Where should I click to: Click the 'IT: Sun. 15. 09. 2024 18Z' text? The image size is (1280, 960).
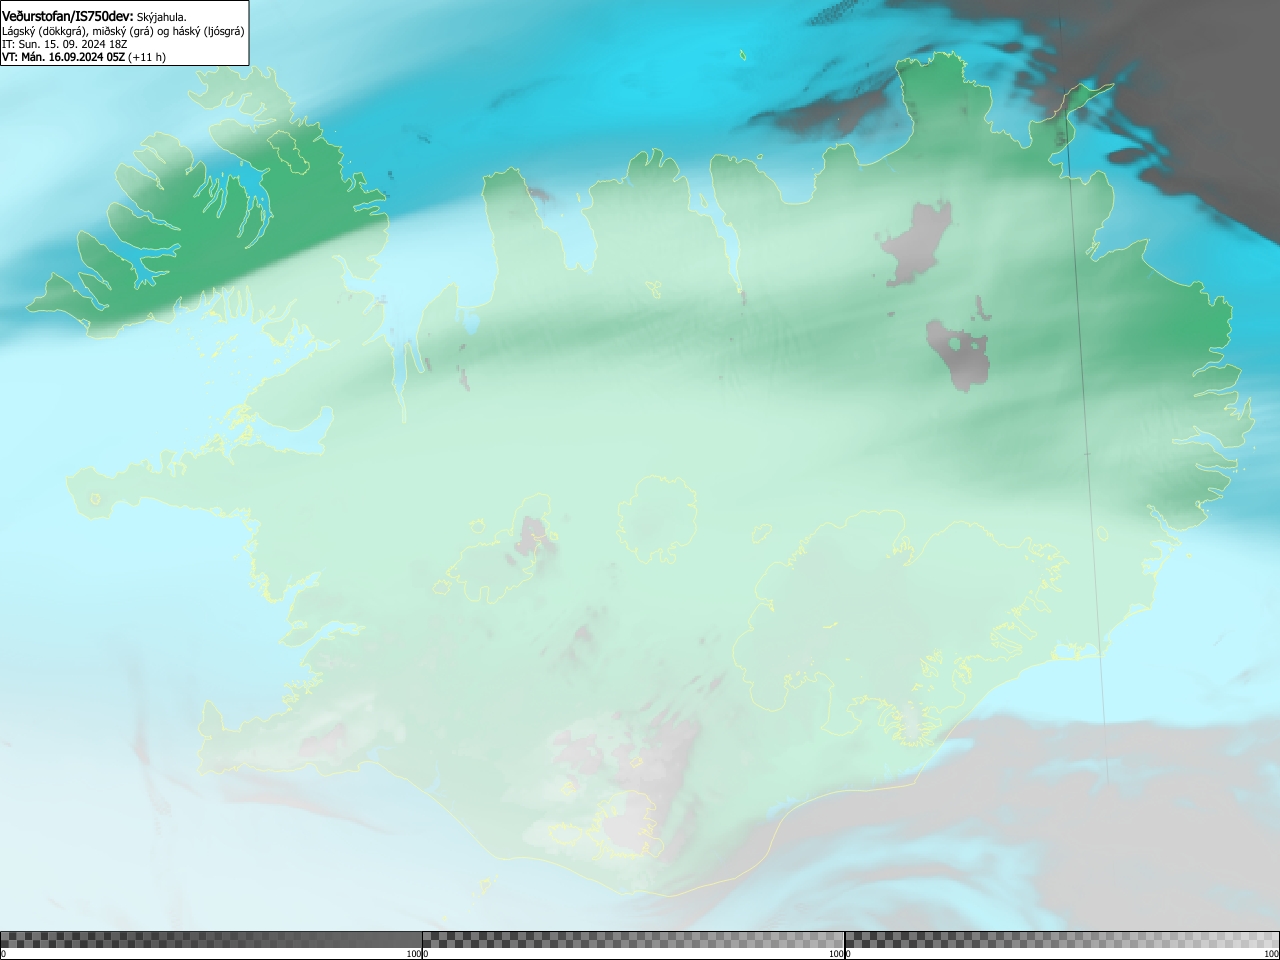pyautogui.click(x=65, y=44)
